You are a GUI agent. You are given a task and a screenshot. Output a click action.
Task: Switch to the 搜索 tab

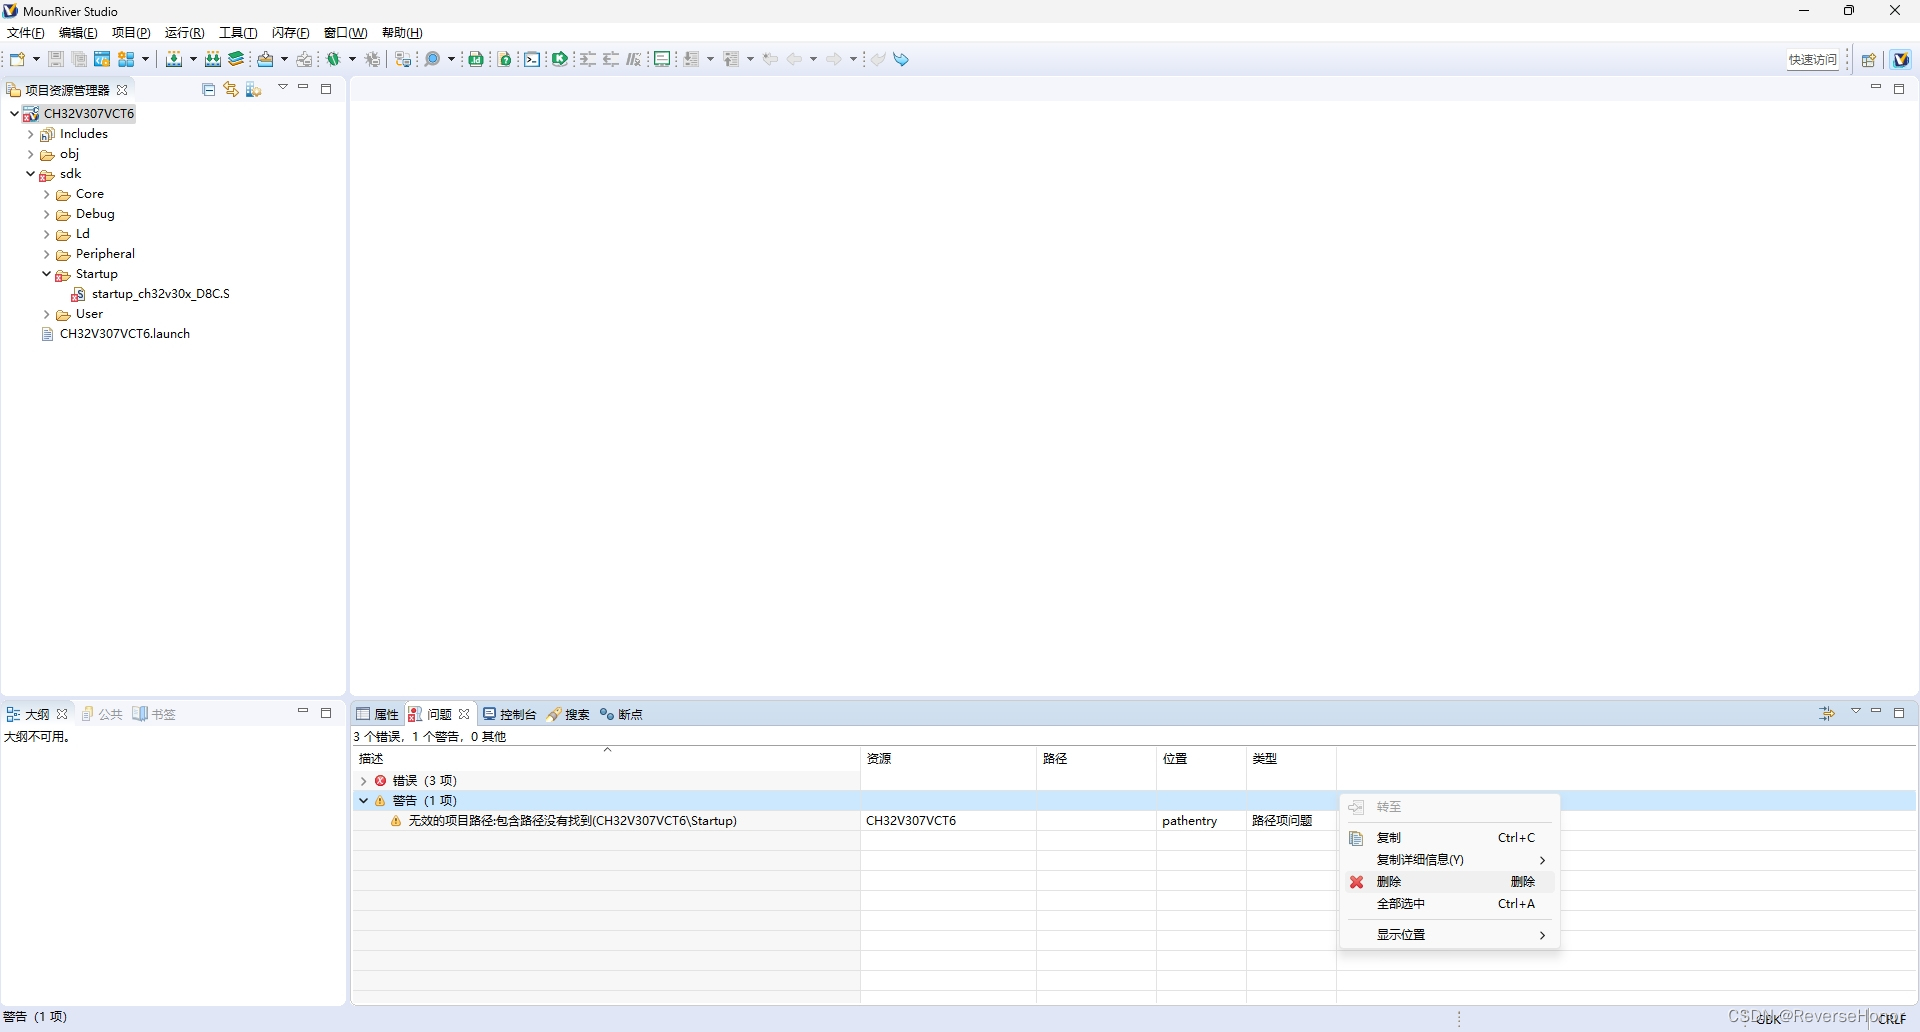pos(568,714)
